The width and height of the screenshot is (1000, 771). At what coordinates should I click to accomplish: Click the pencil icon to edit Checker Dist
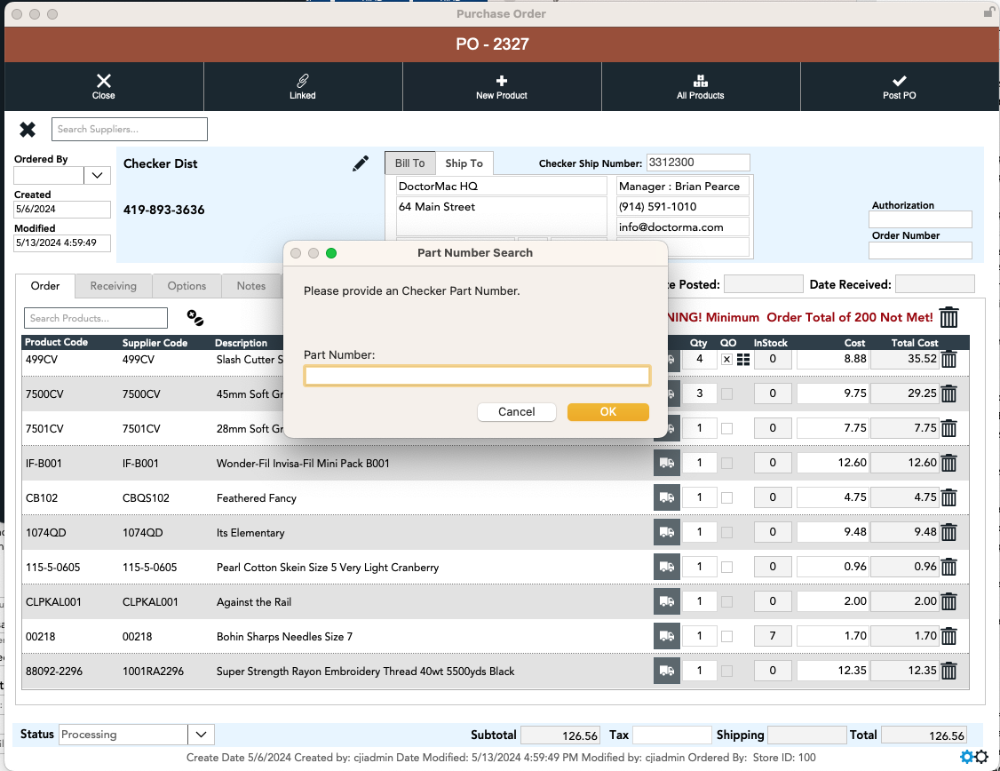361,164
